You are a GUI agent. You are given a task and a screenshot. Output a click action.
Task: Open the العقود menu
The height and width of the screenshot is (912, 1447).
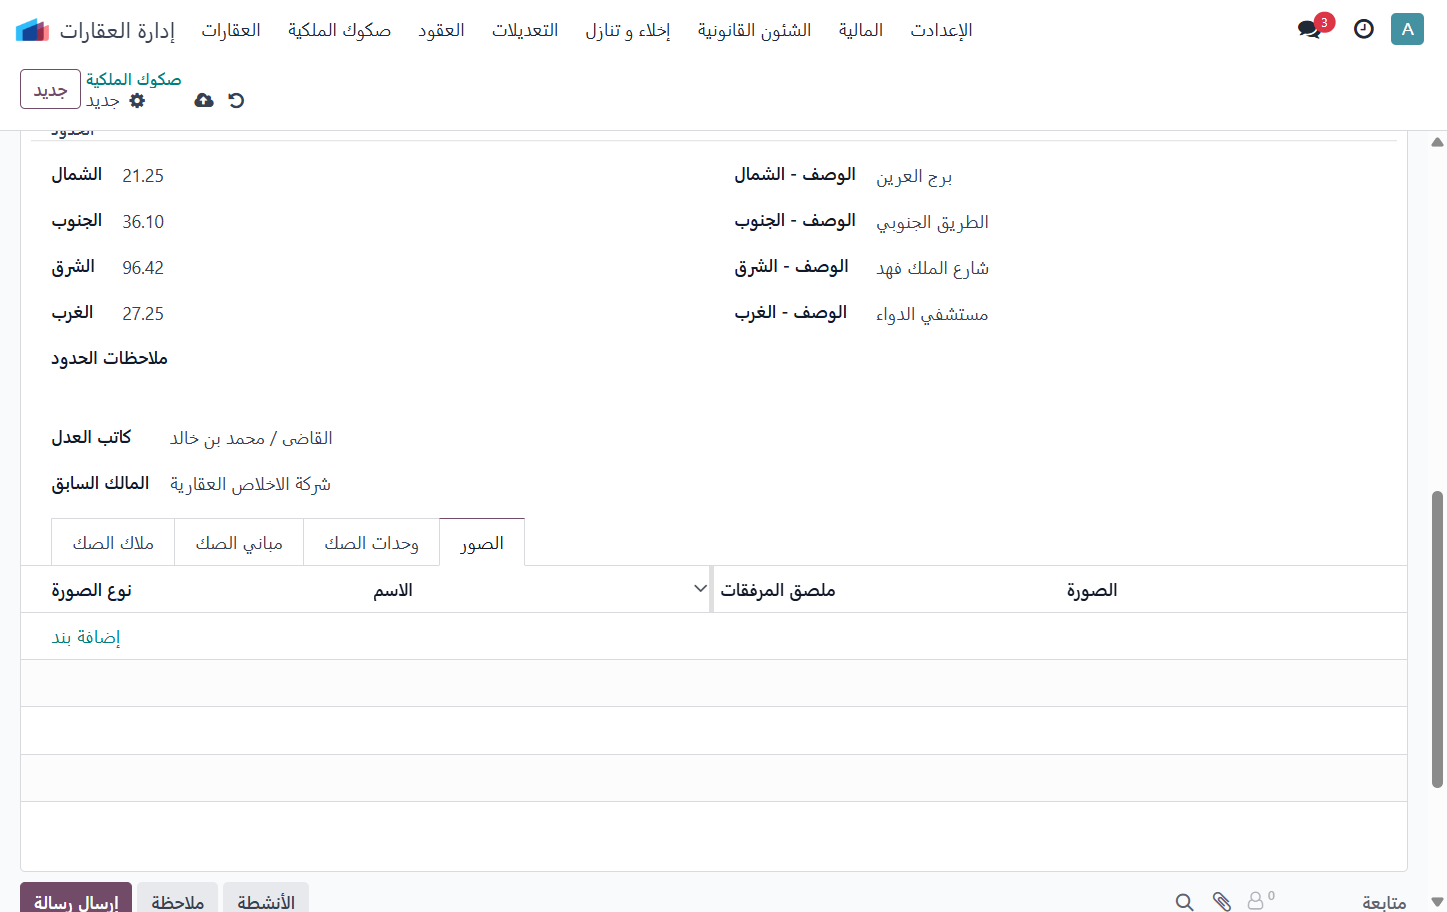[x=441, y=30]
